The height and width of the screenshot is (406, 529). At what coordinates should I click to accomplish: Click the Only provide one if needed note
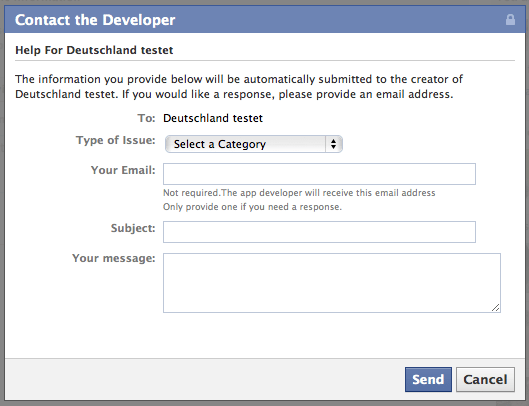coord(252,207)
